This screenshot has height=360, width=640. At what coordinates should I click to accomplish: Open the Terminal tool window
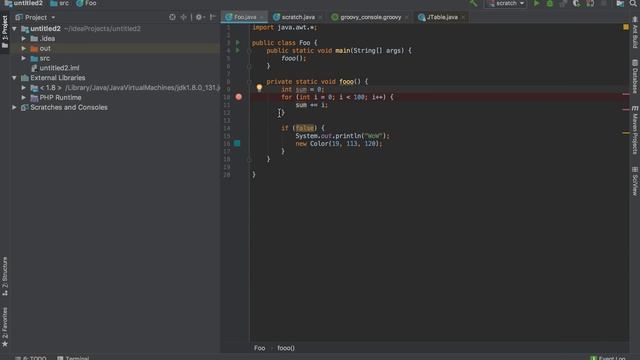[73, 358]
